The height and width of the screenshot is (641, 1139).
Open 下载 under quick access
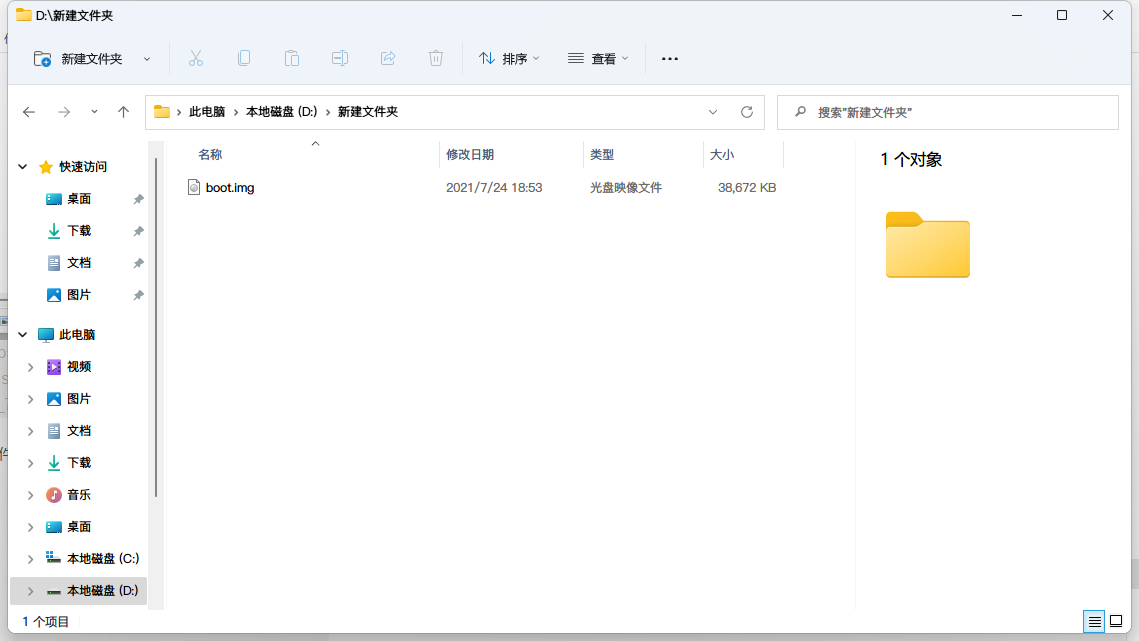pyautogui.click(x=78, y=231)
